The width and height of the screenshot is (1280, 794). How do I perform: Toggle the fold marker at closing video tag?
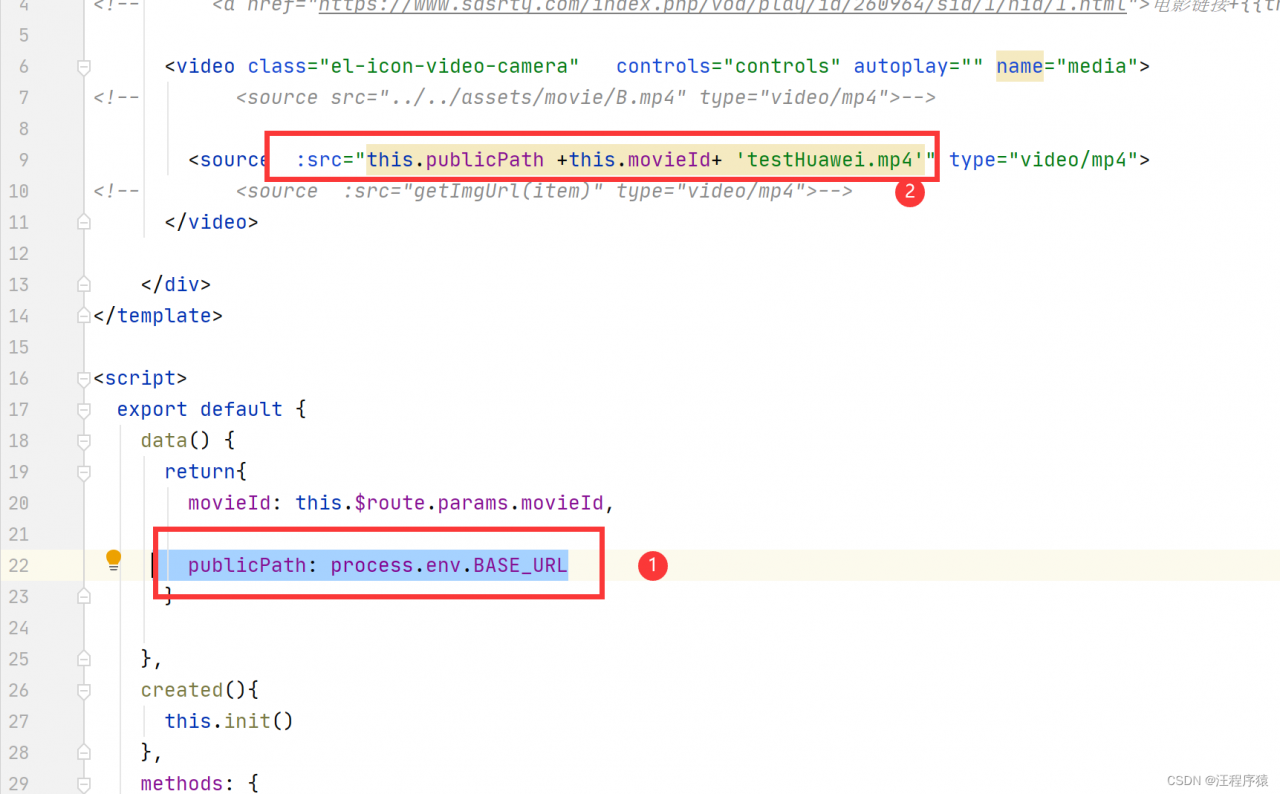(x=84, y=222)
